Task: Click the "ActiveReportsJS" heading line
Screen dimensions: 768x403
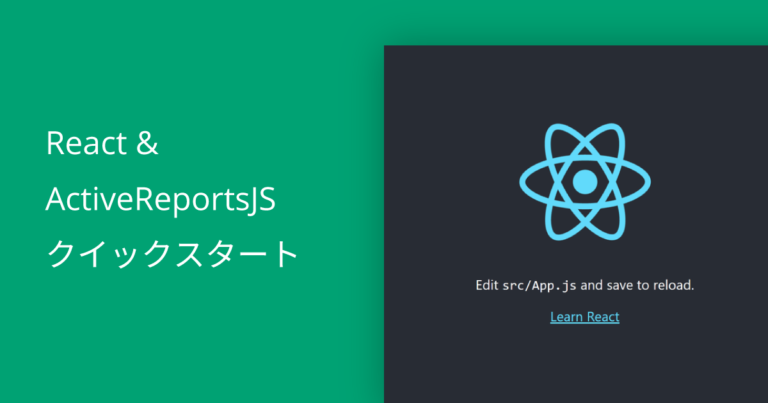Action: point(161,199)
